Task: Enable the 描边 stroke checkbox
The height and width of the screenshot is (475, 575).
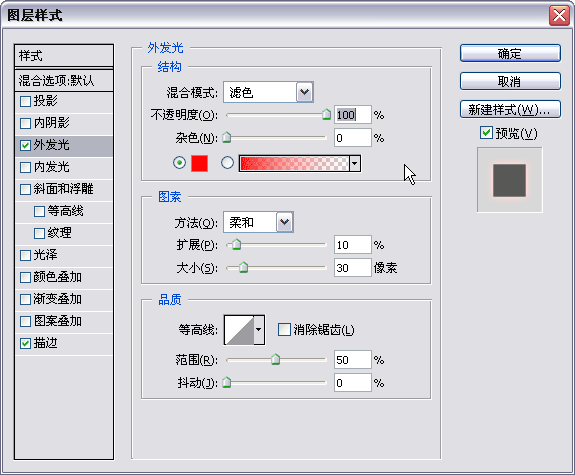Action: tap(25, 343)
